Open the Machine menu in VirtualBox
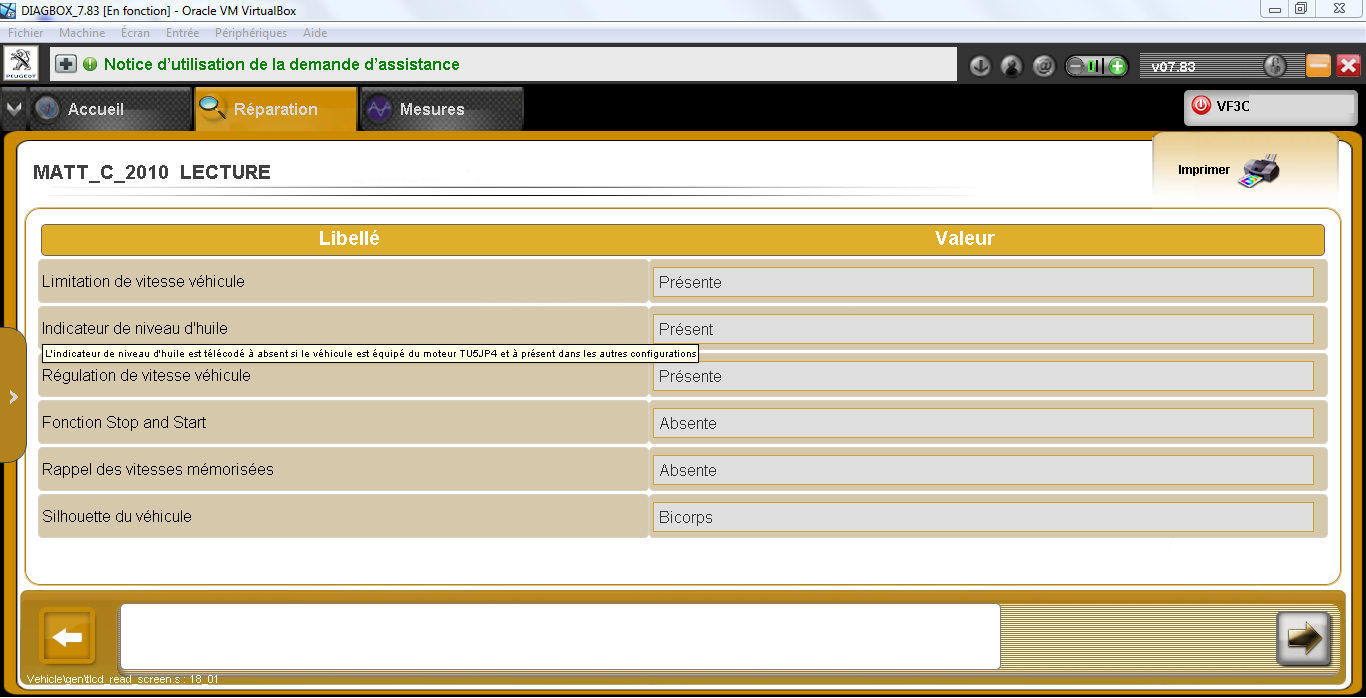The width and height of the screenshot is (1366, 698). pos(82,33)
